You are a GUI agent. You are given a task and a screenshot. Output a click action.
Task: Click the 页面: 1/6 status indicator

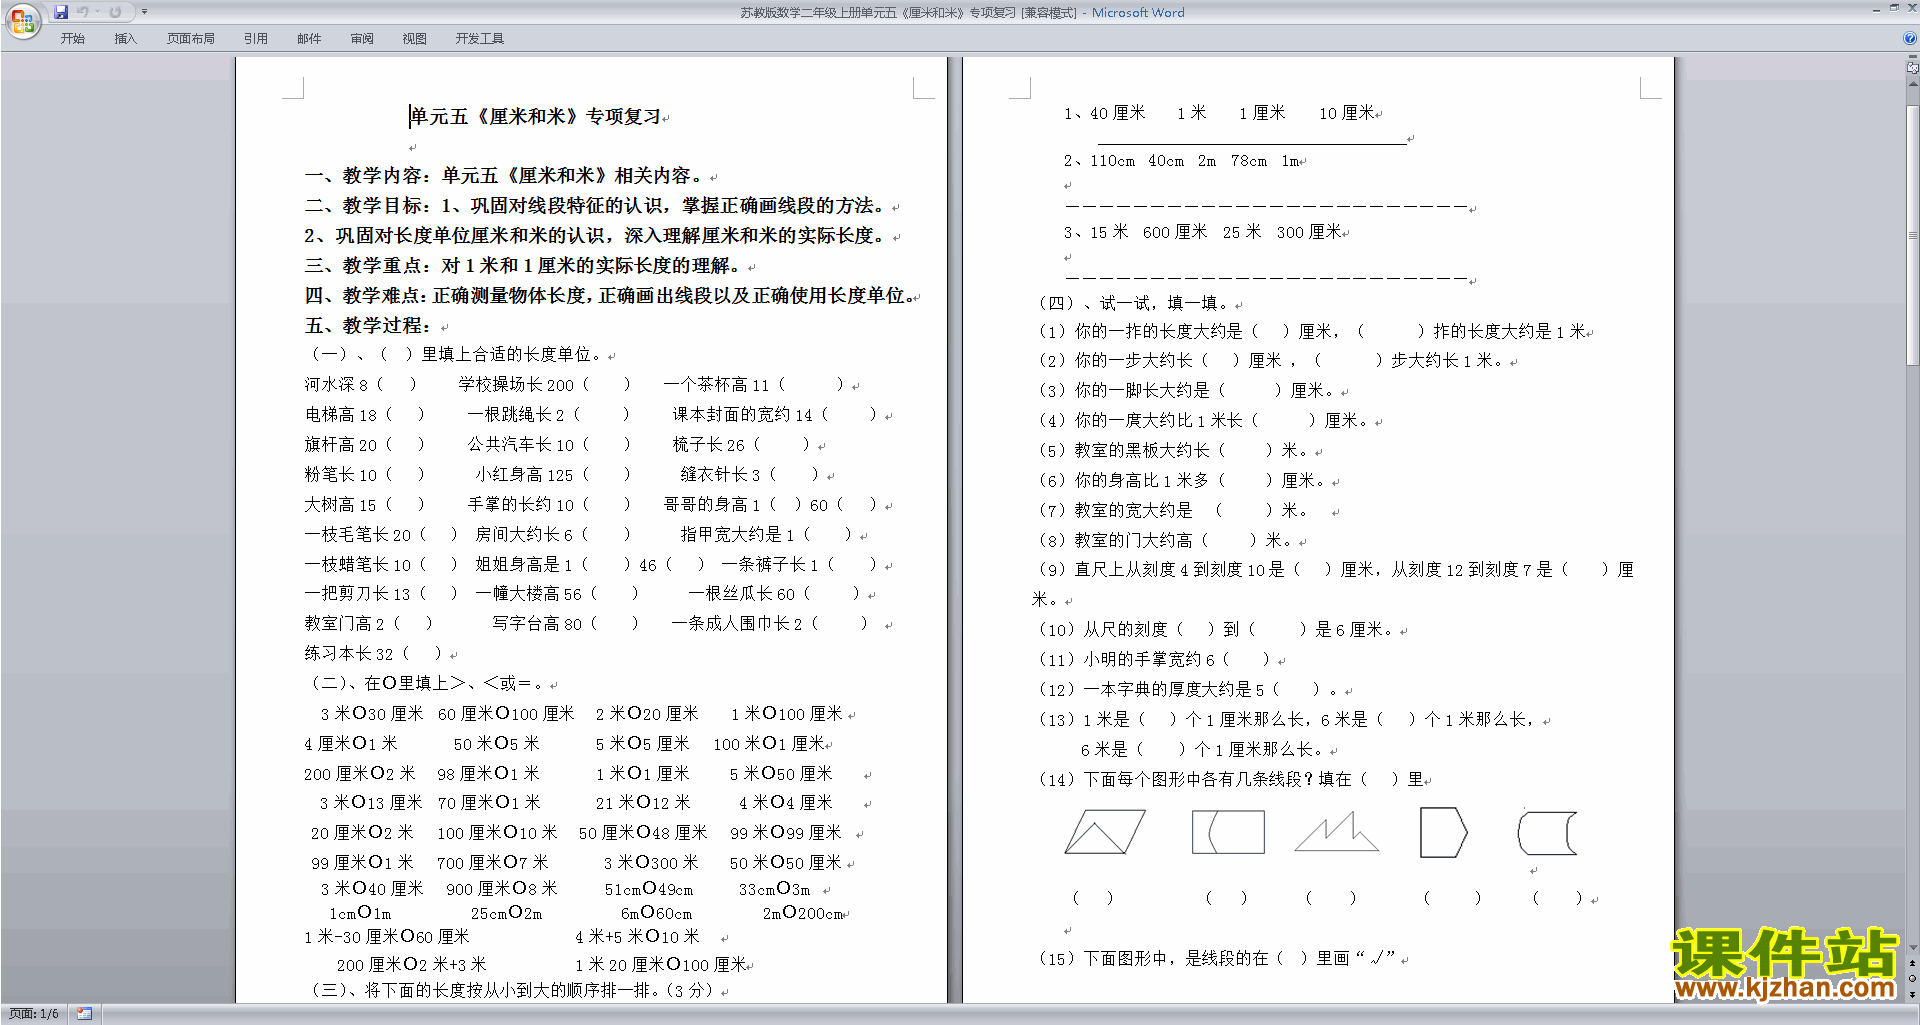pyautogui.click(x=34, y=1014)
